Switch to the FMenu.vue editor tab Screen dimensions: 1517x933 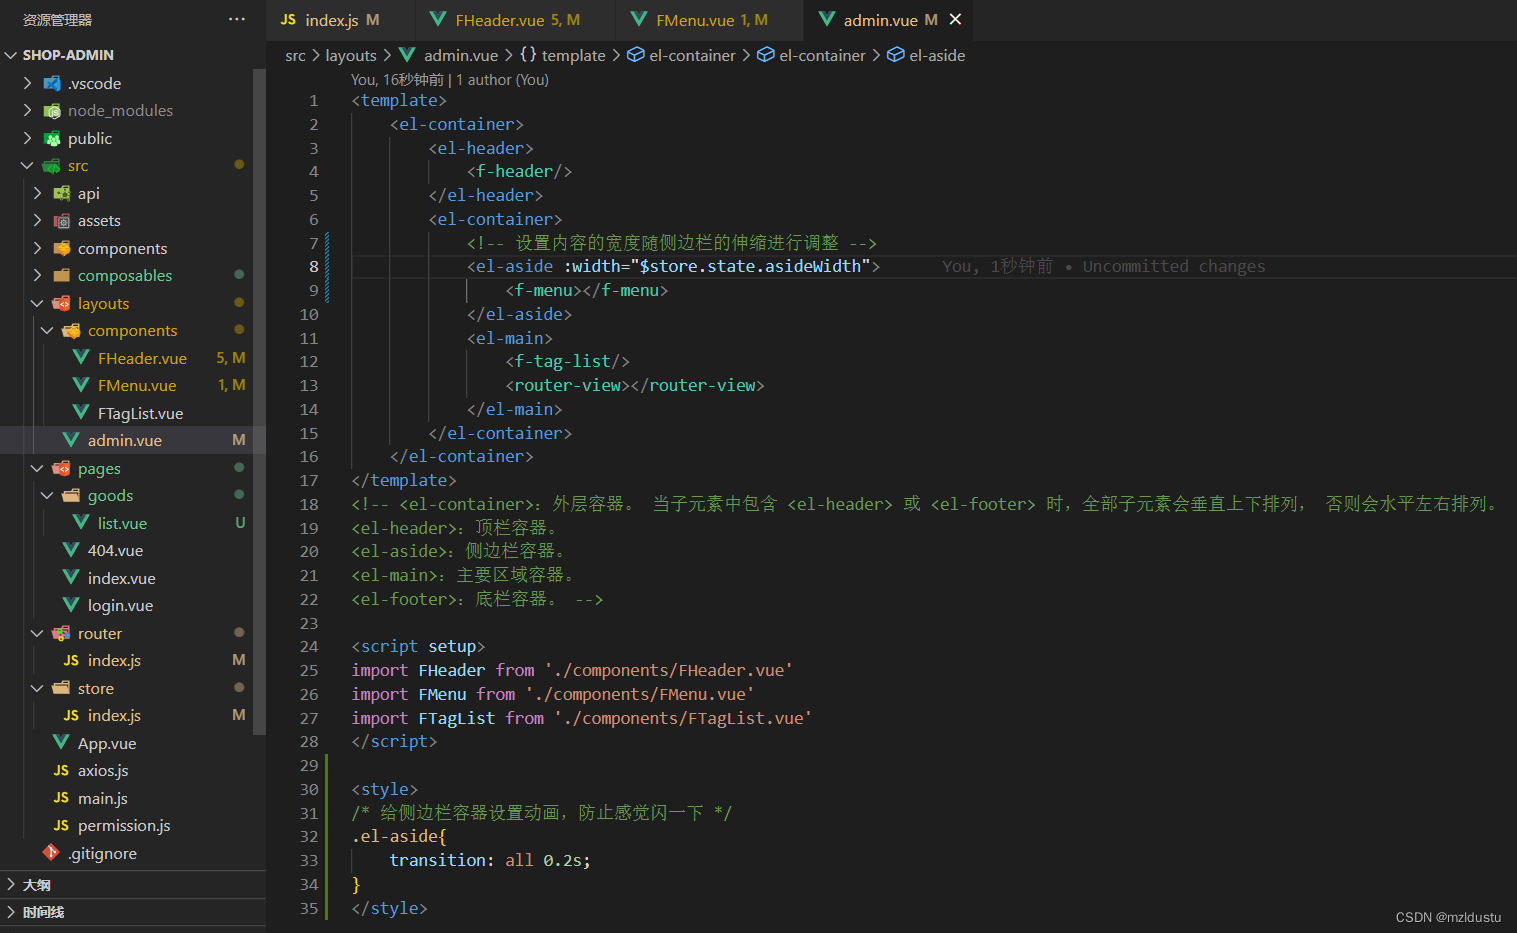[710, 20]
